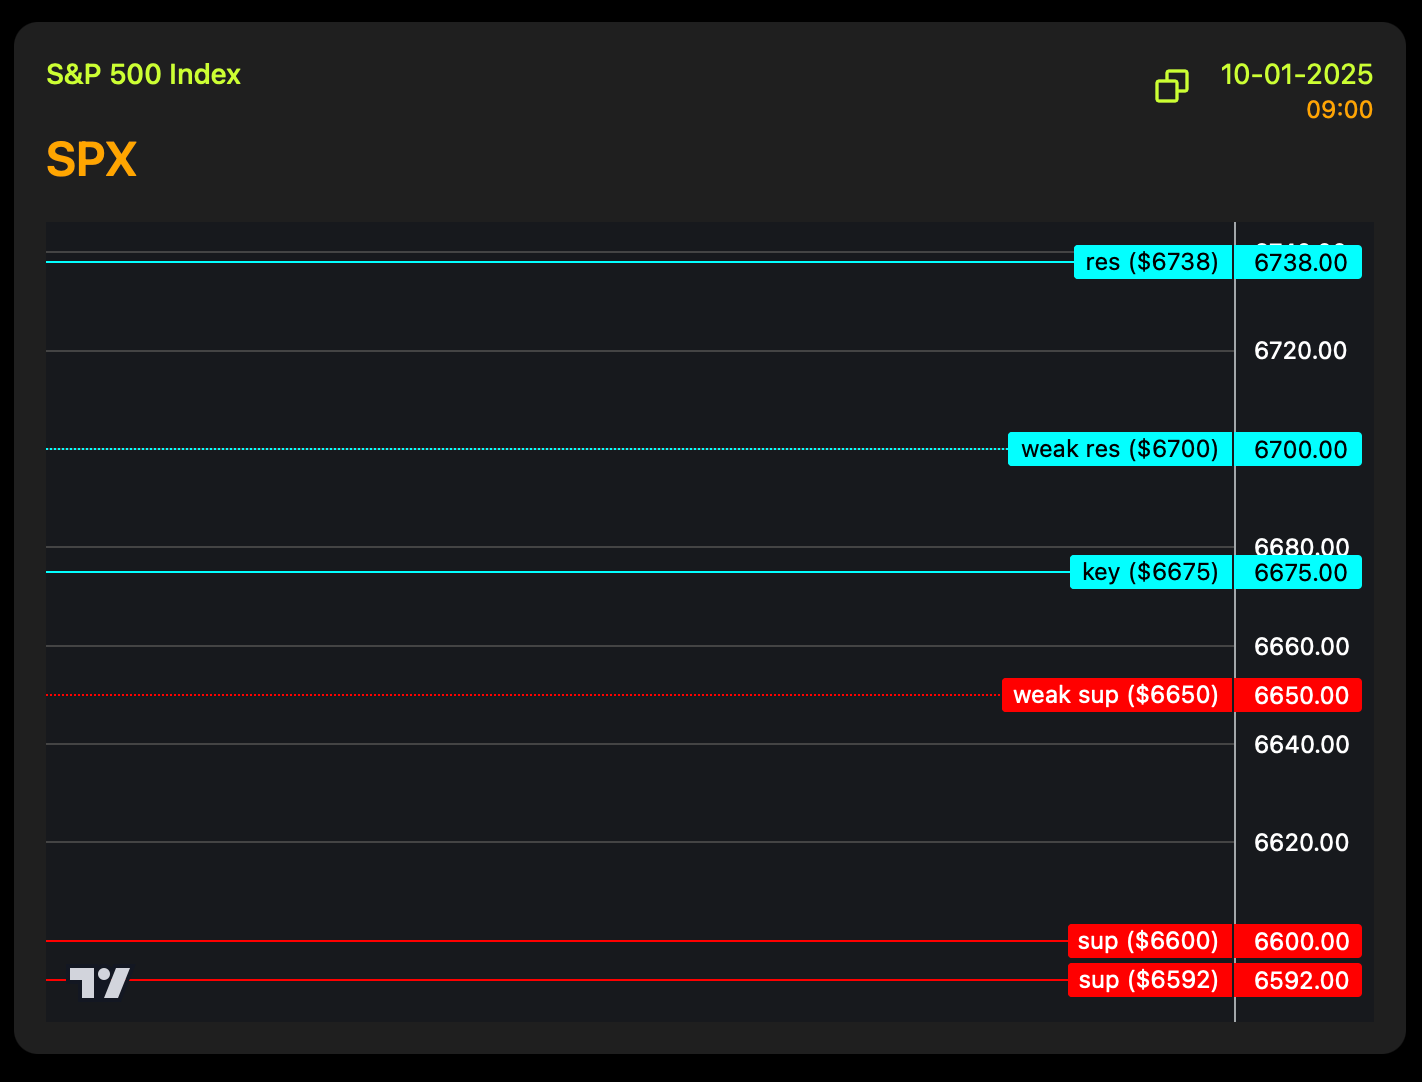Image resolution: width=1422 pixels, height=1082 pixels.
Task: Click the 6720.00 price axis value
Action: pos(1300,351)
